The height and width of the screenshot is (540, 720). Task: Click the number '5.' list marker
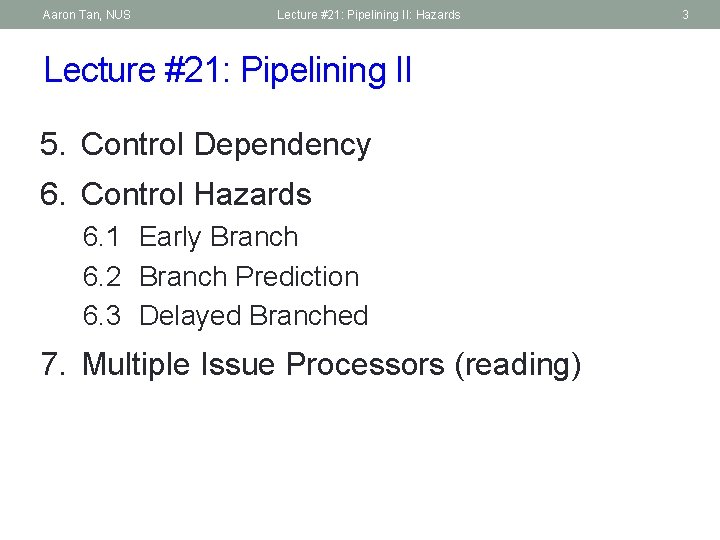pyautogui.click(x=52, y=144)
